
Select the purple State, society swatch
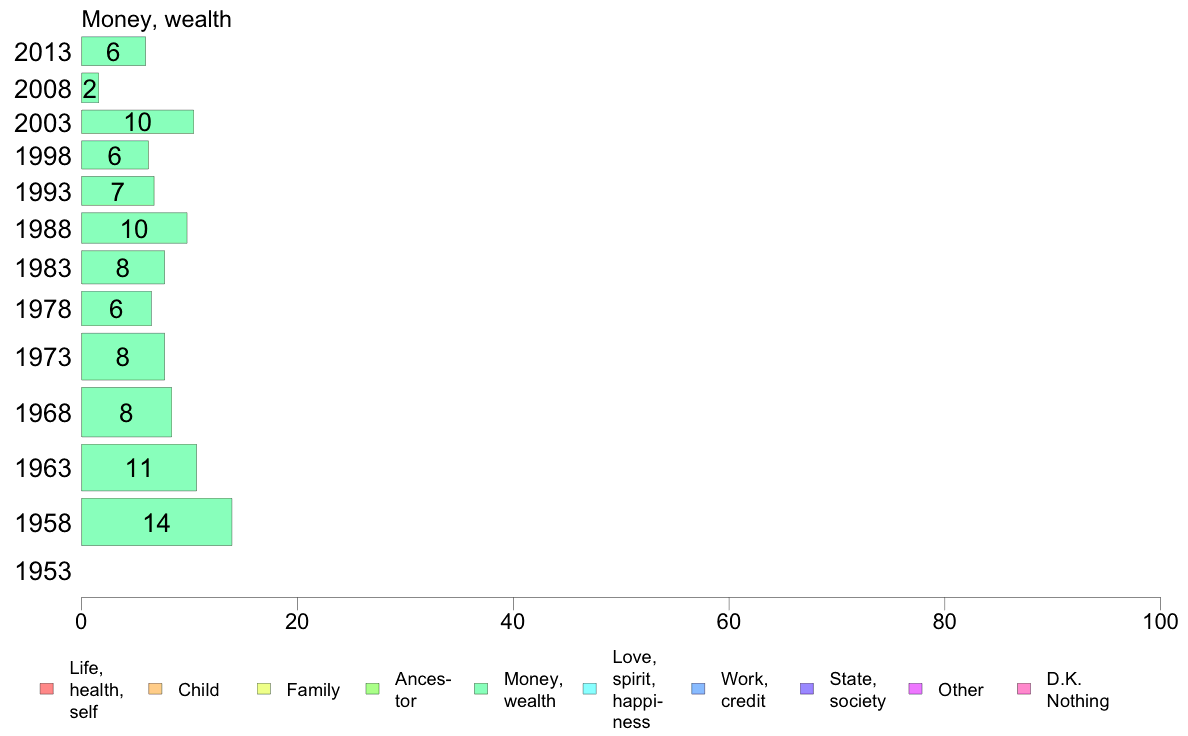807,689
